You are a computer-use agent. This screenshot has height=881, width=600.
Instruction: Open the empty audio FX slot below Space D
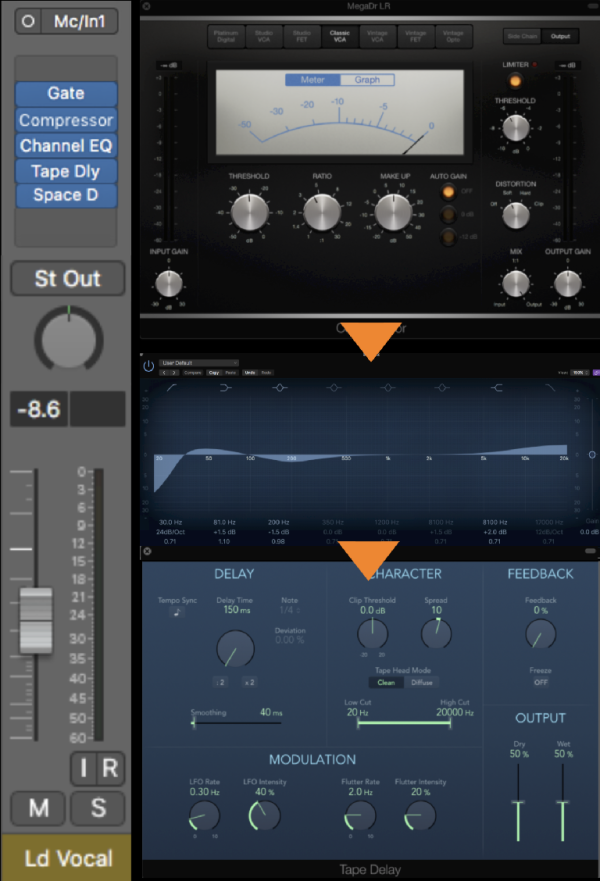click(x=66, y=228)
